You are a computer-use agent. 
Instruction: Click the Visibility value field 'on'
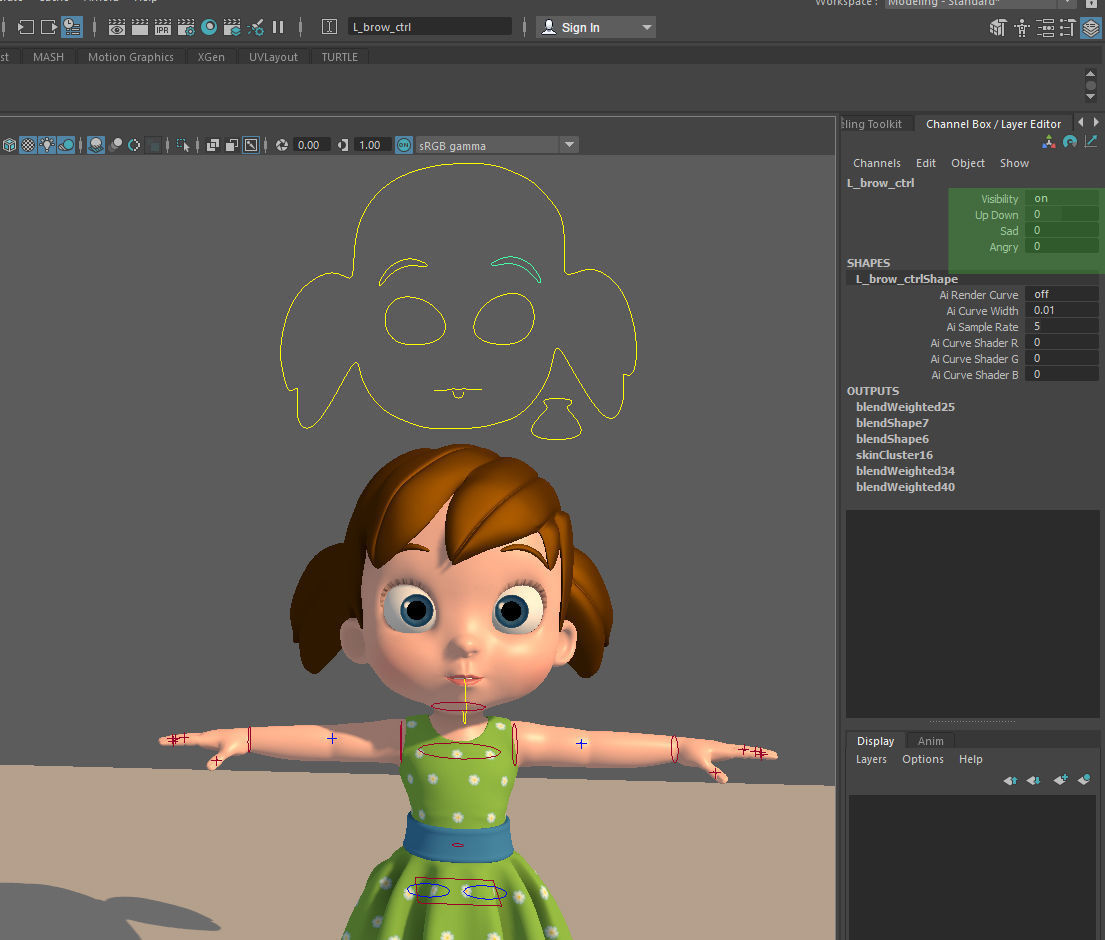pyautogui.click(x=1061, y=199)
